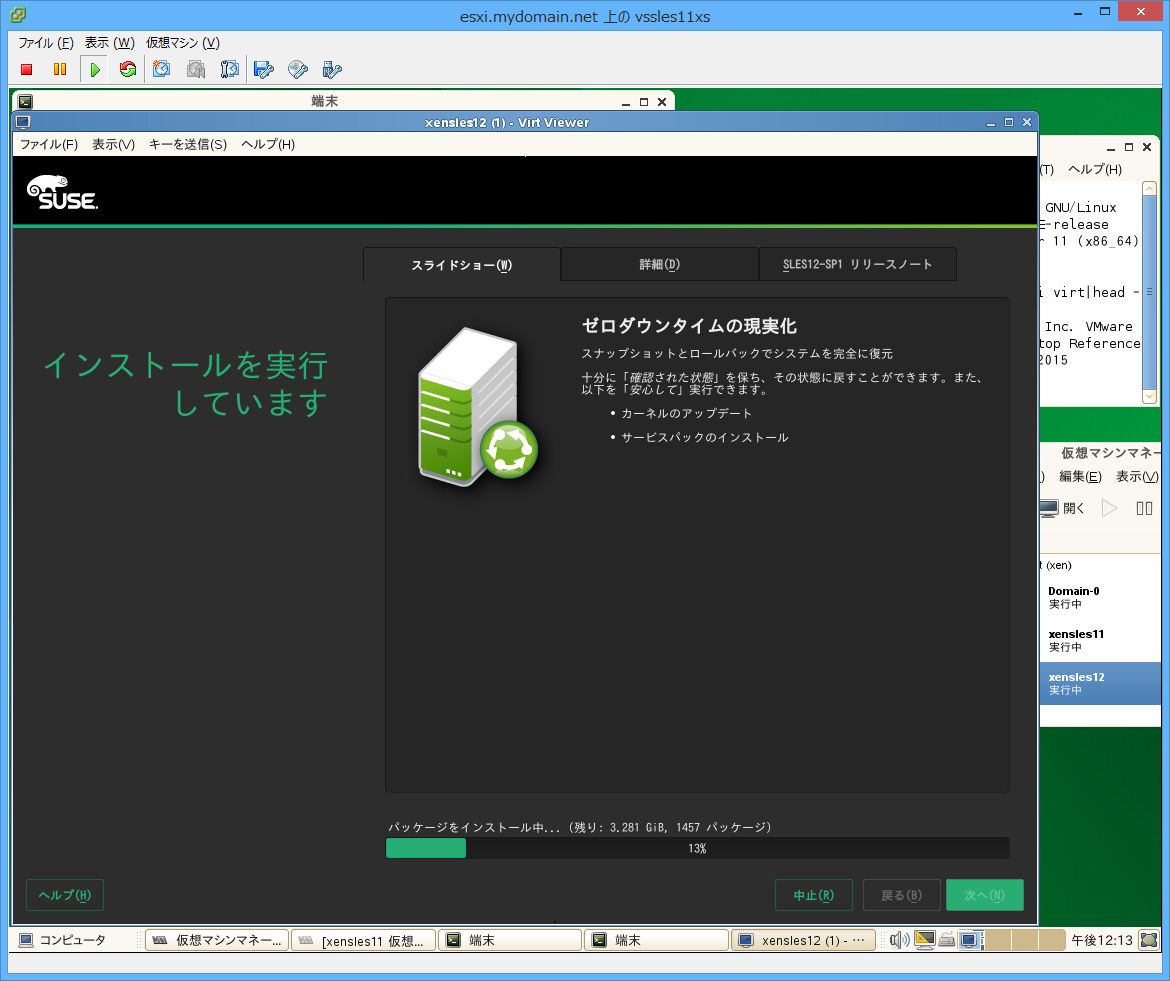This screenshot has width=1170, height=981.
Task: Open ヘルプ(H) menu in background terminal
Action: pos(1095,169)
